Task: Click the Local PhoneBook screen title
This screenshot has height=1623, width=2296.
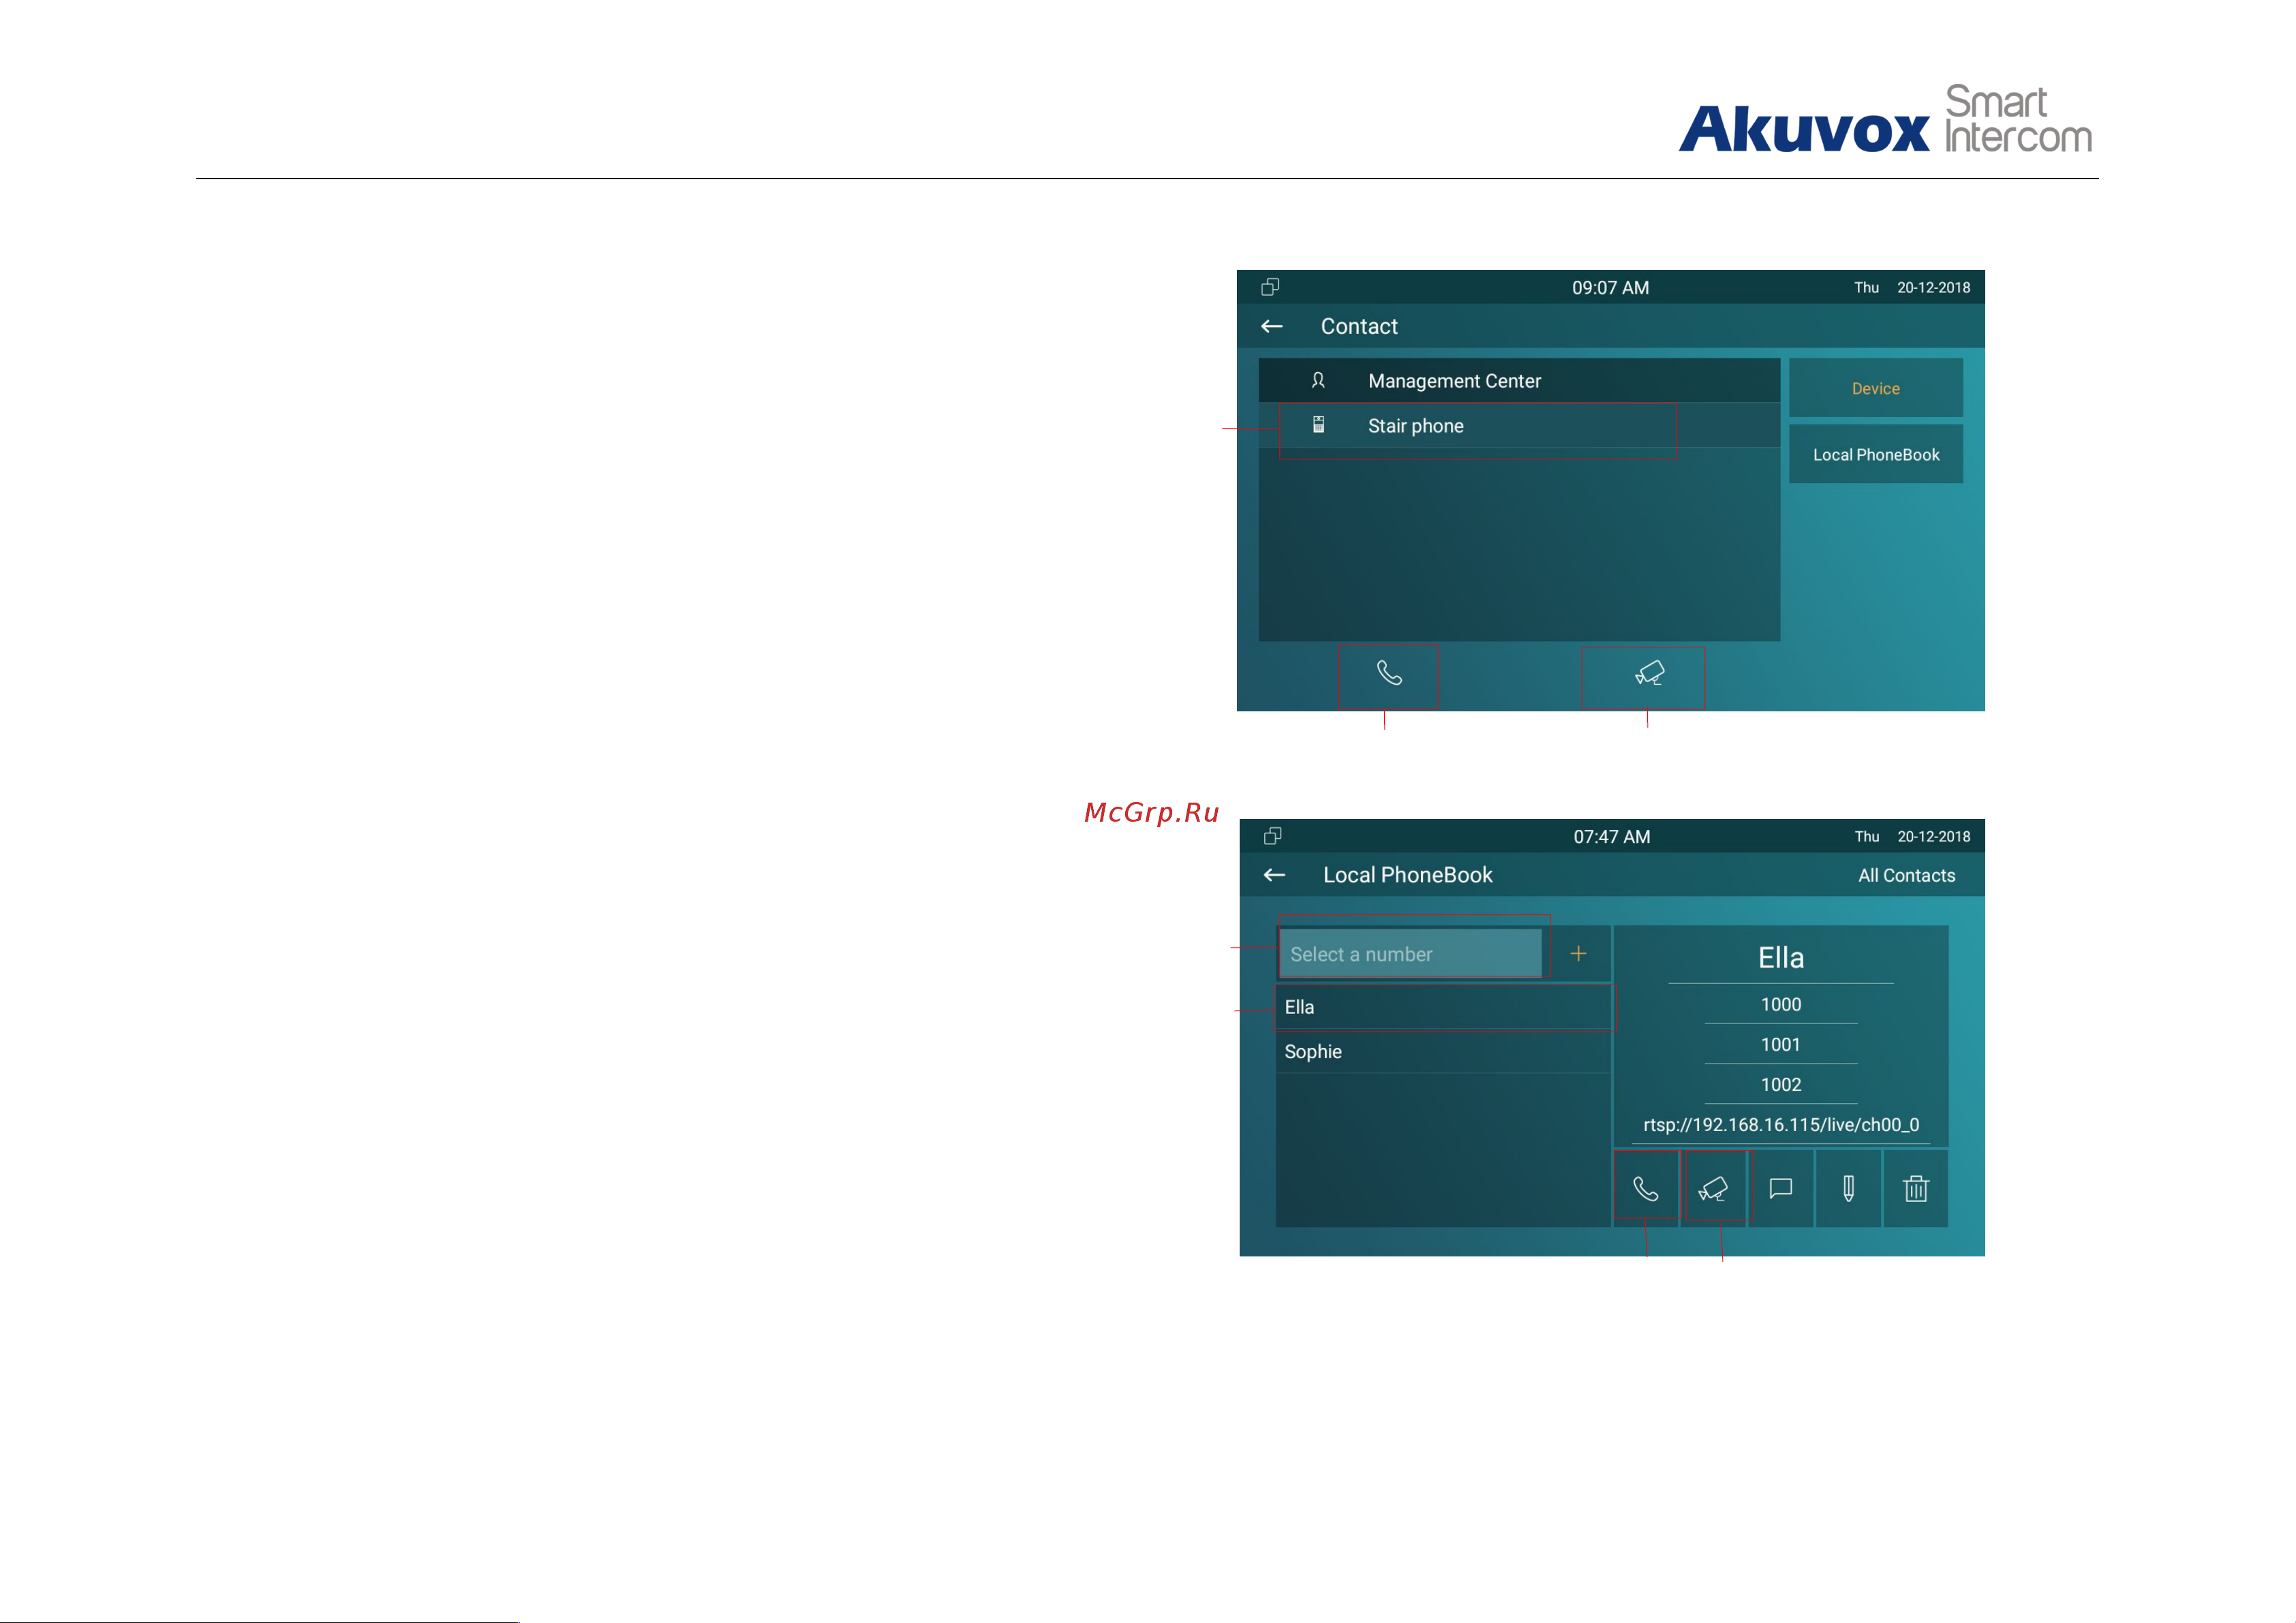Action: click(1408, 875)
